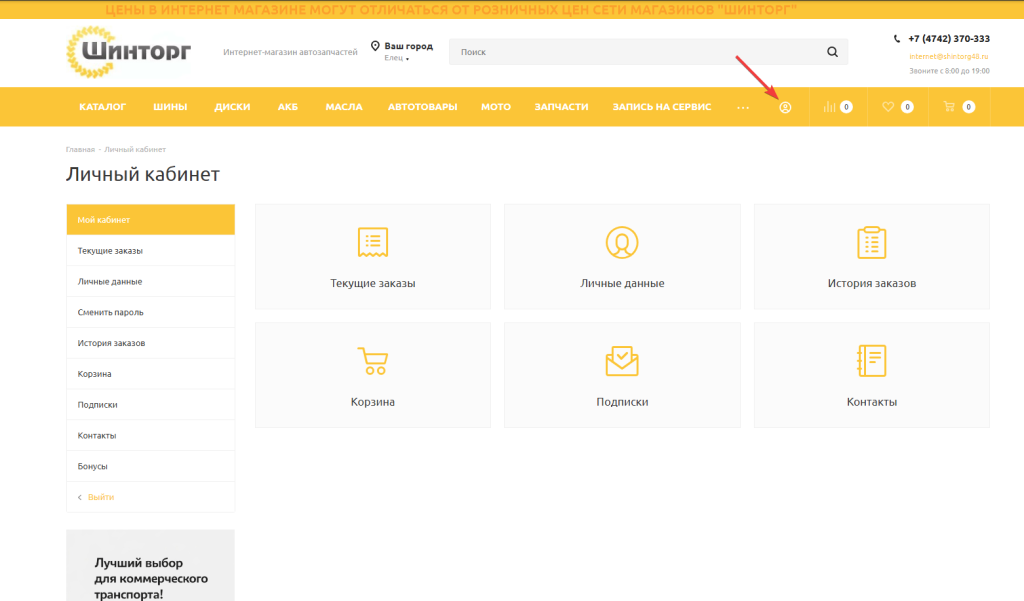
Task: Select Мой кабинет in sidebar
Action: point(151,219)
